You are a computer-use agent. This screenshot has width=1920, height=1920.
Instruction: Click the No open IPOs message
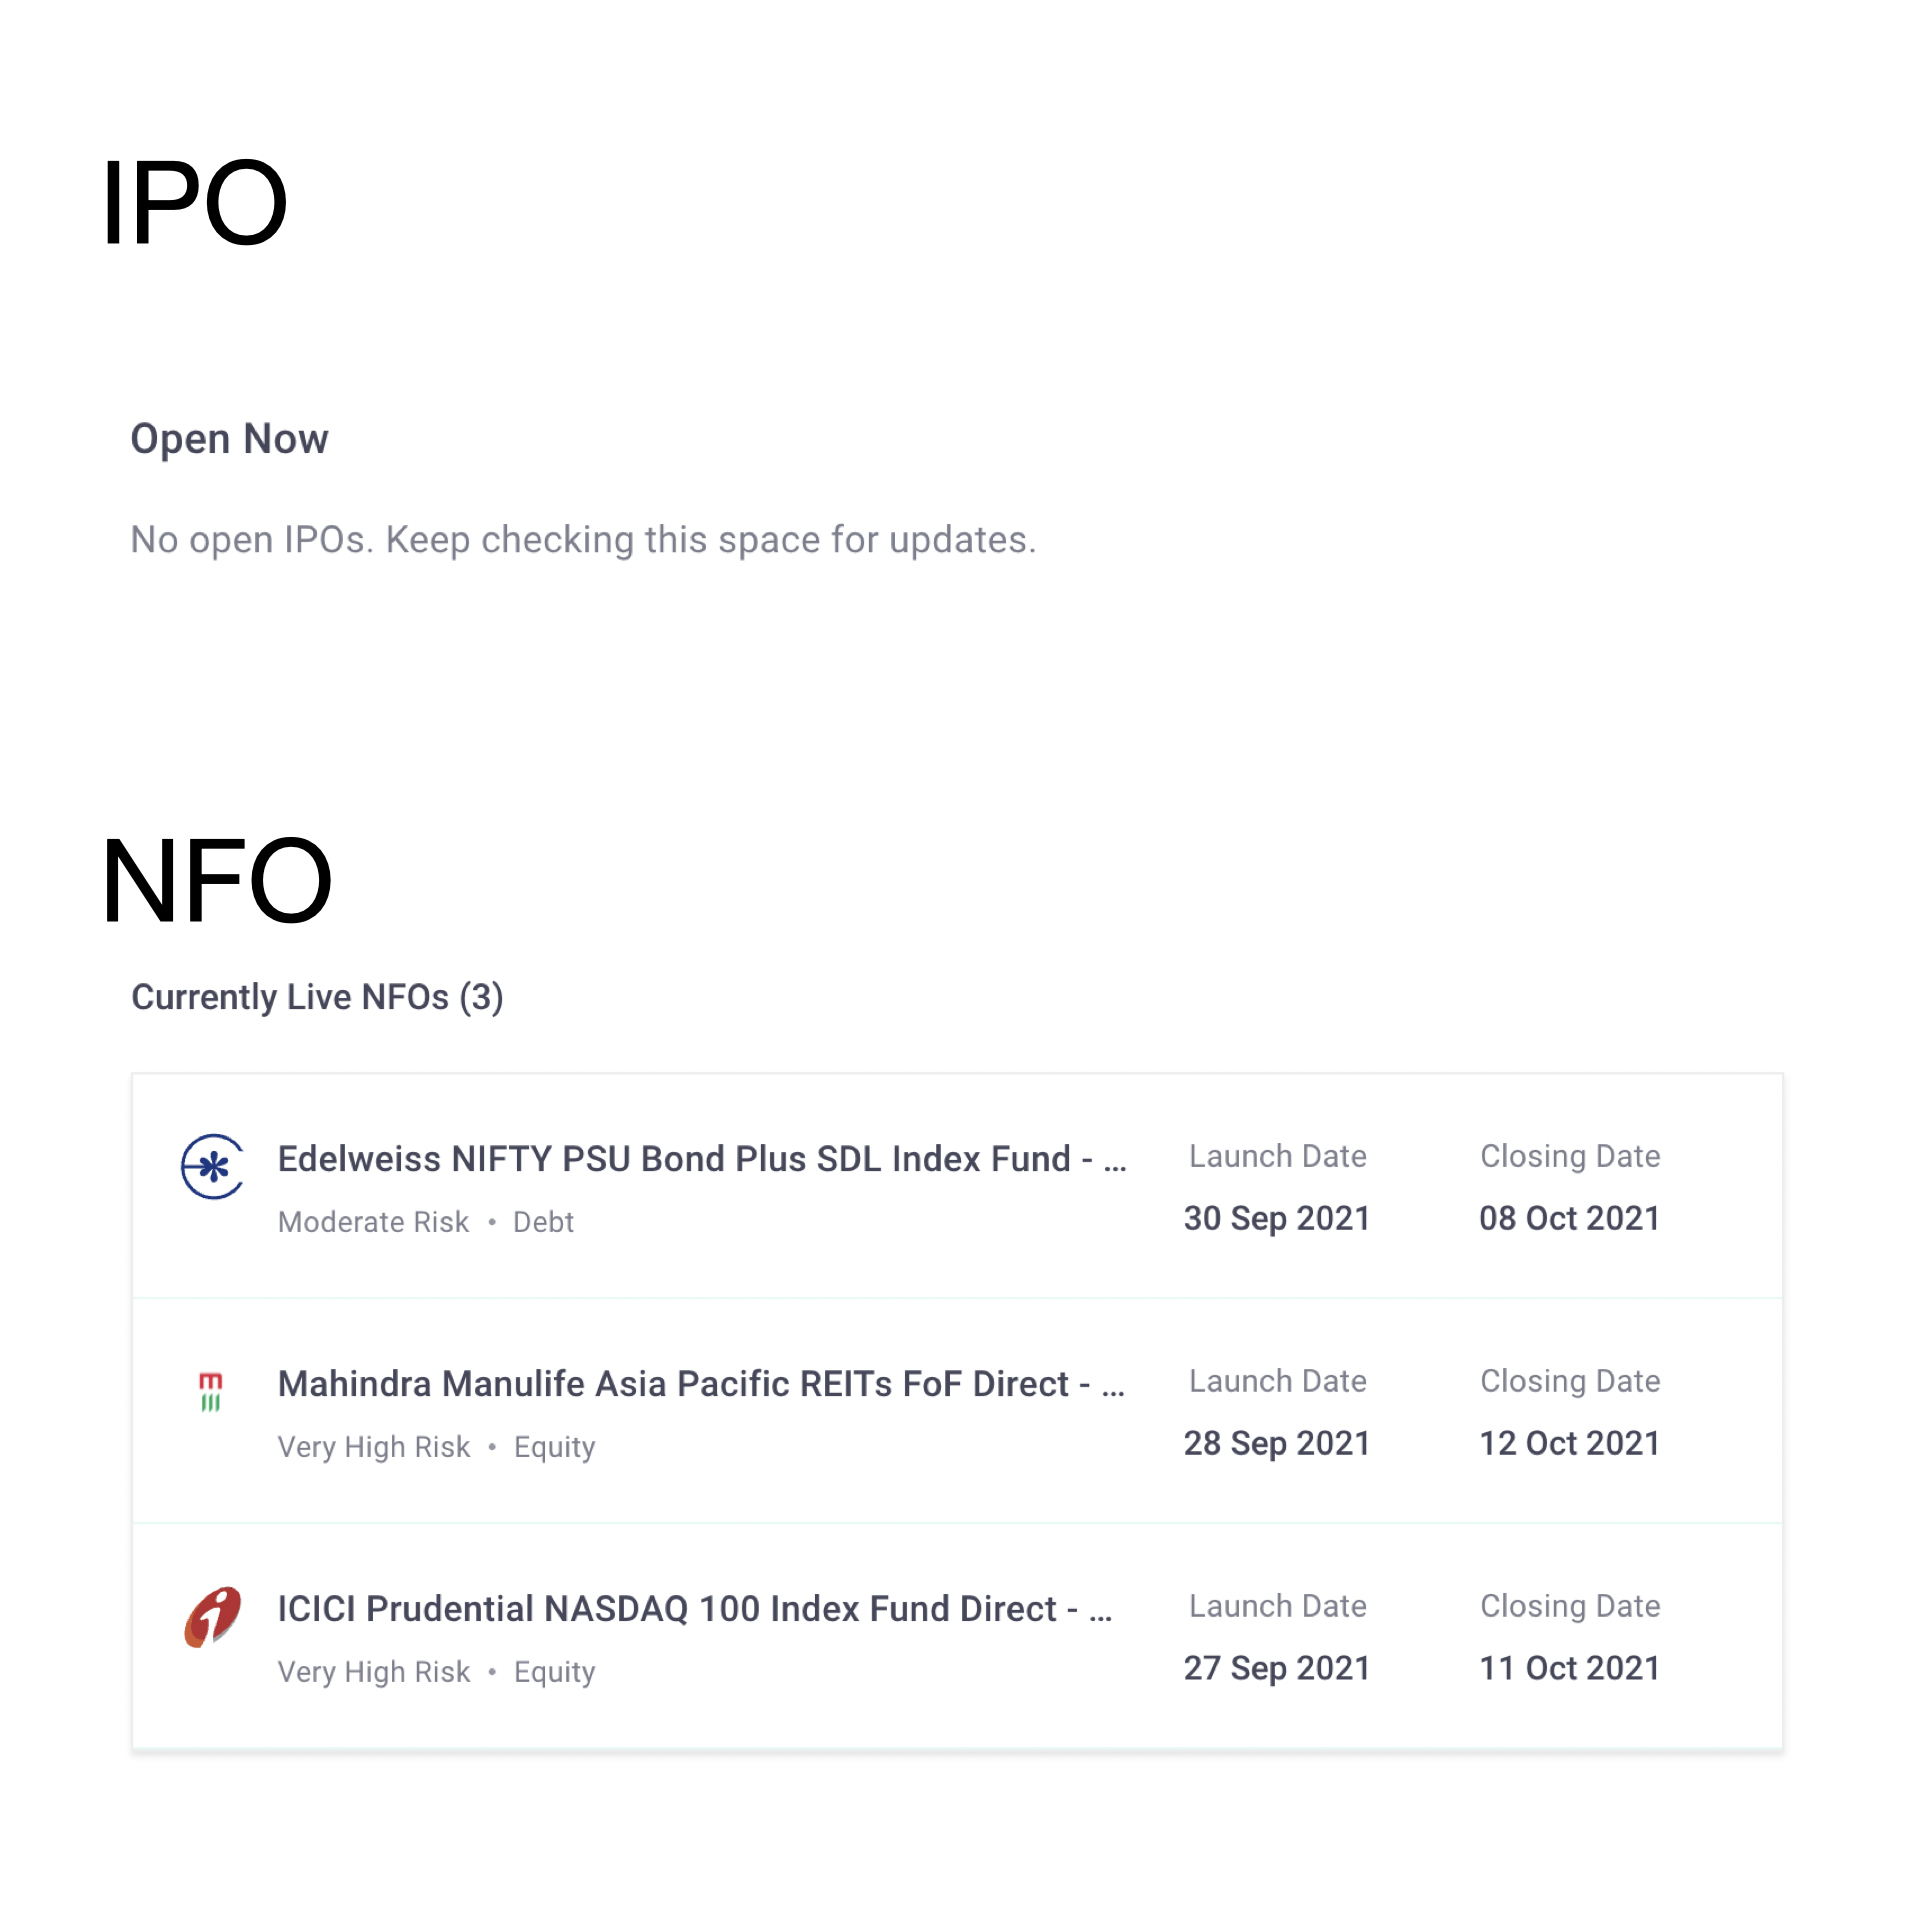tap(583, 540)
